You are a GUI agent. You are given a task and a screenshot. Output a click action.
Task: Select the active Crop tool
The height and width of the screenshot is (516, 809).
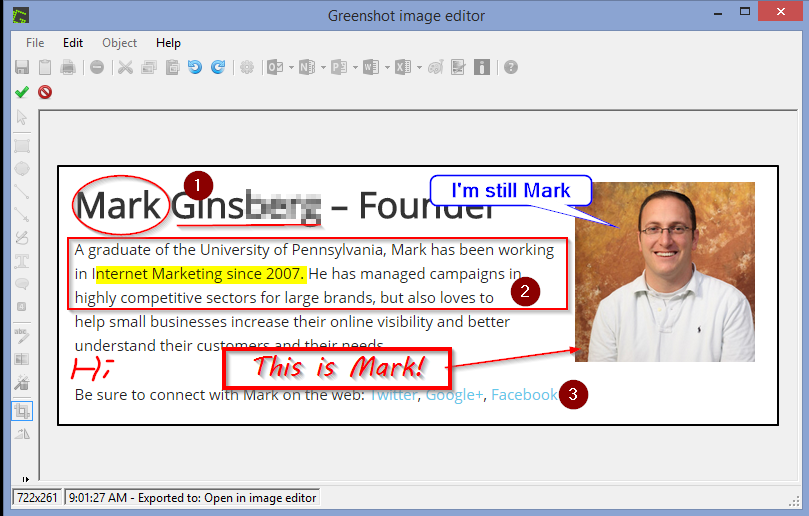pyautogui.click(x=22, y=411)
